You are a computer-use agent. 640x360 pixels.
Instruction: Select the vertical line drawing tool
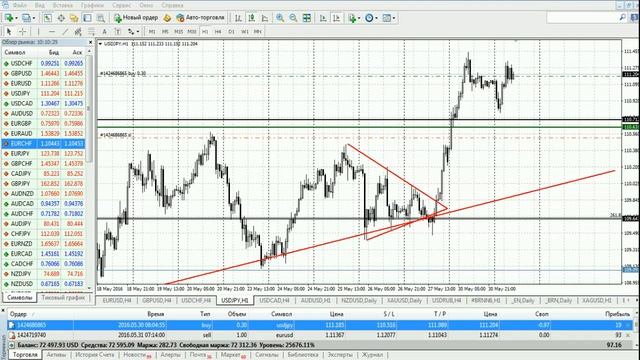coord(38,31)
